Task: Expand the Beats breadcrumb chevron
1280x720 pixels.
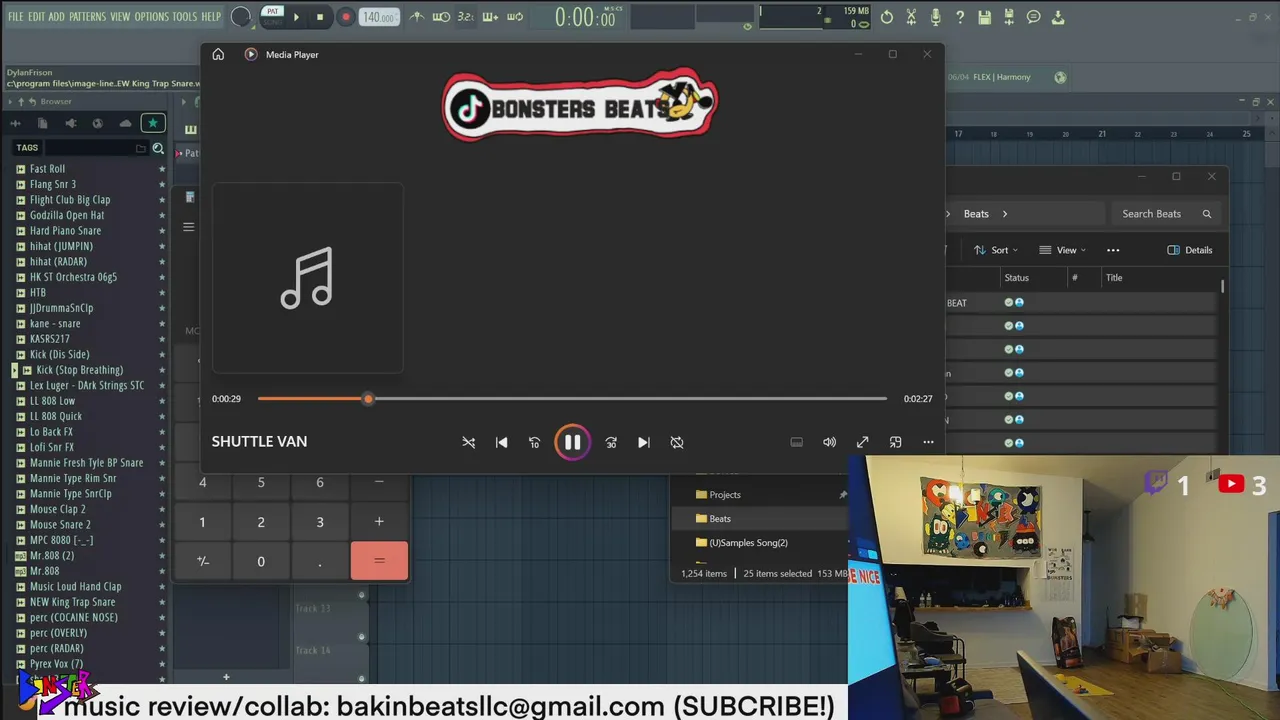Action: 1005,214
